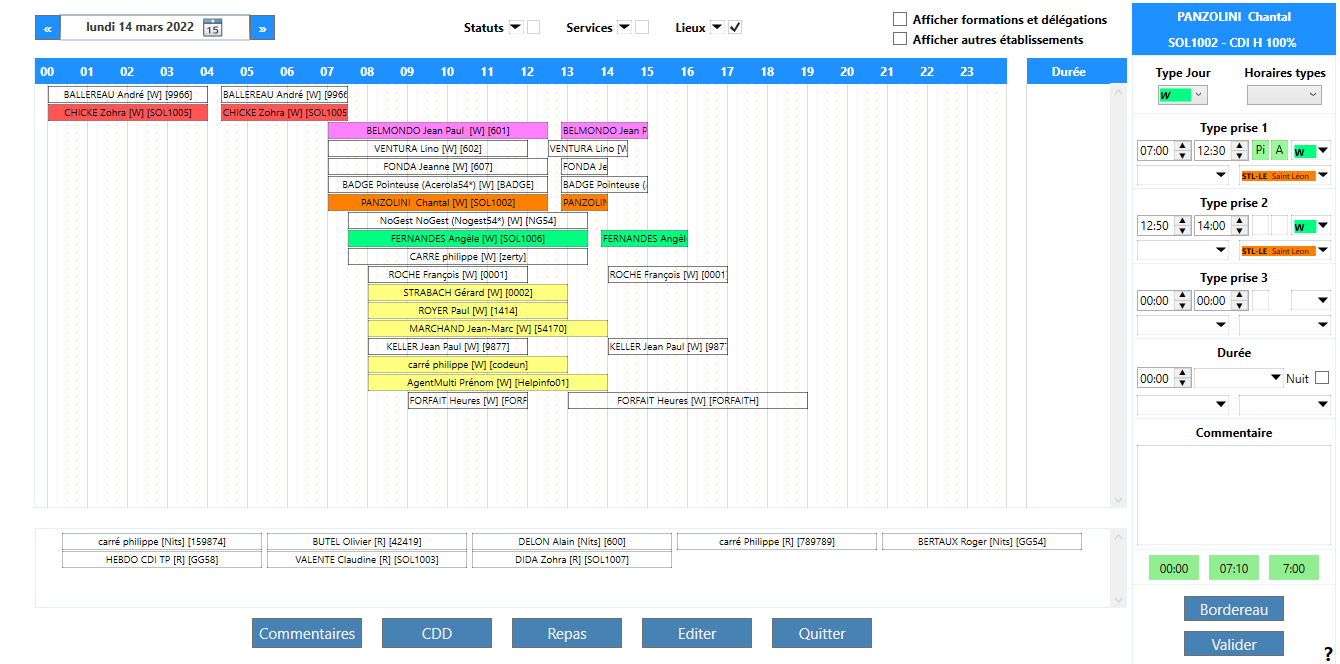Click the green A indicator in Type prise 1
Image resolution: width=1340 pixels, height=664 pixels.
tap(1279, 150)
